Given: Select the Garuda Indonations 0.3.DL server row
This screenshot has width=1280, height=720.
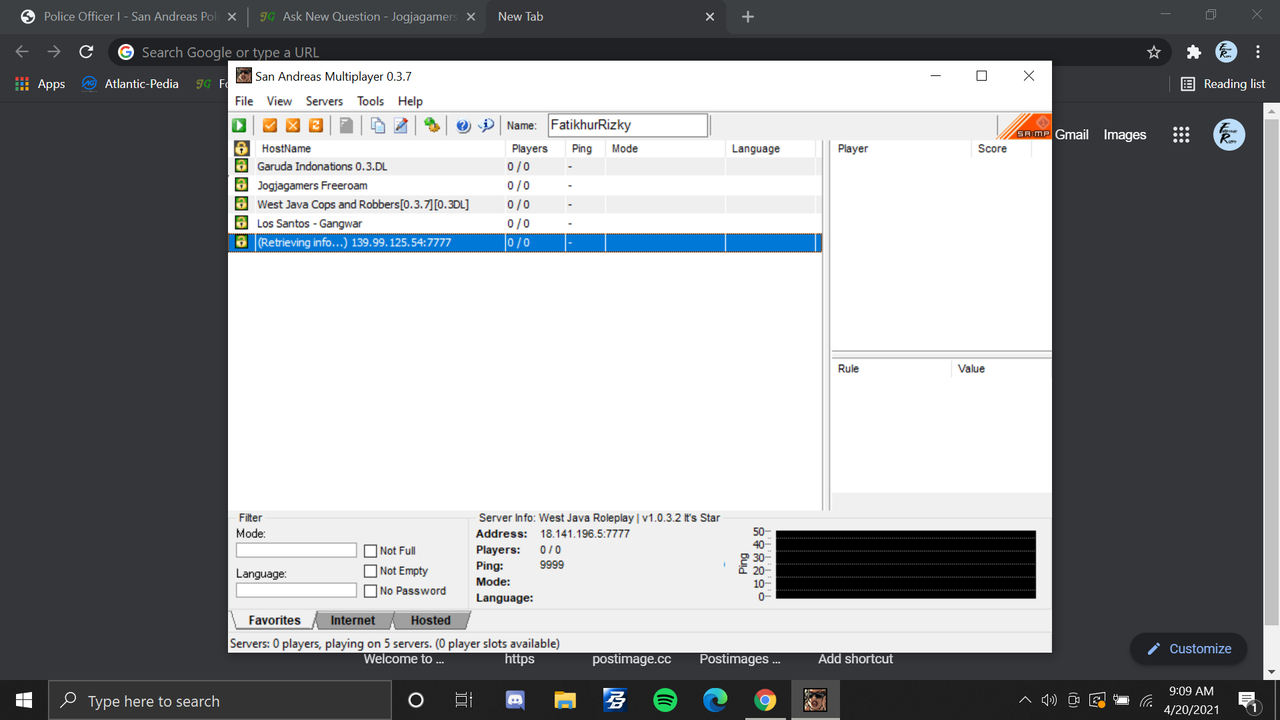Looking at the screenshot, I should tap(525, 166).
